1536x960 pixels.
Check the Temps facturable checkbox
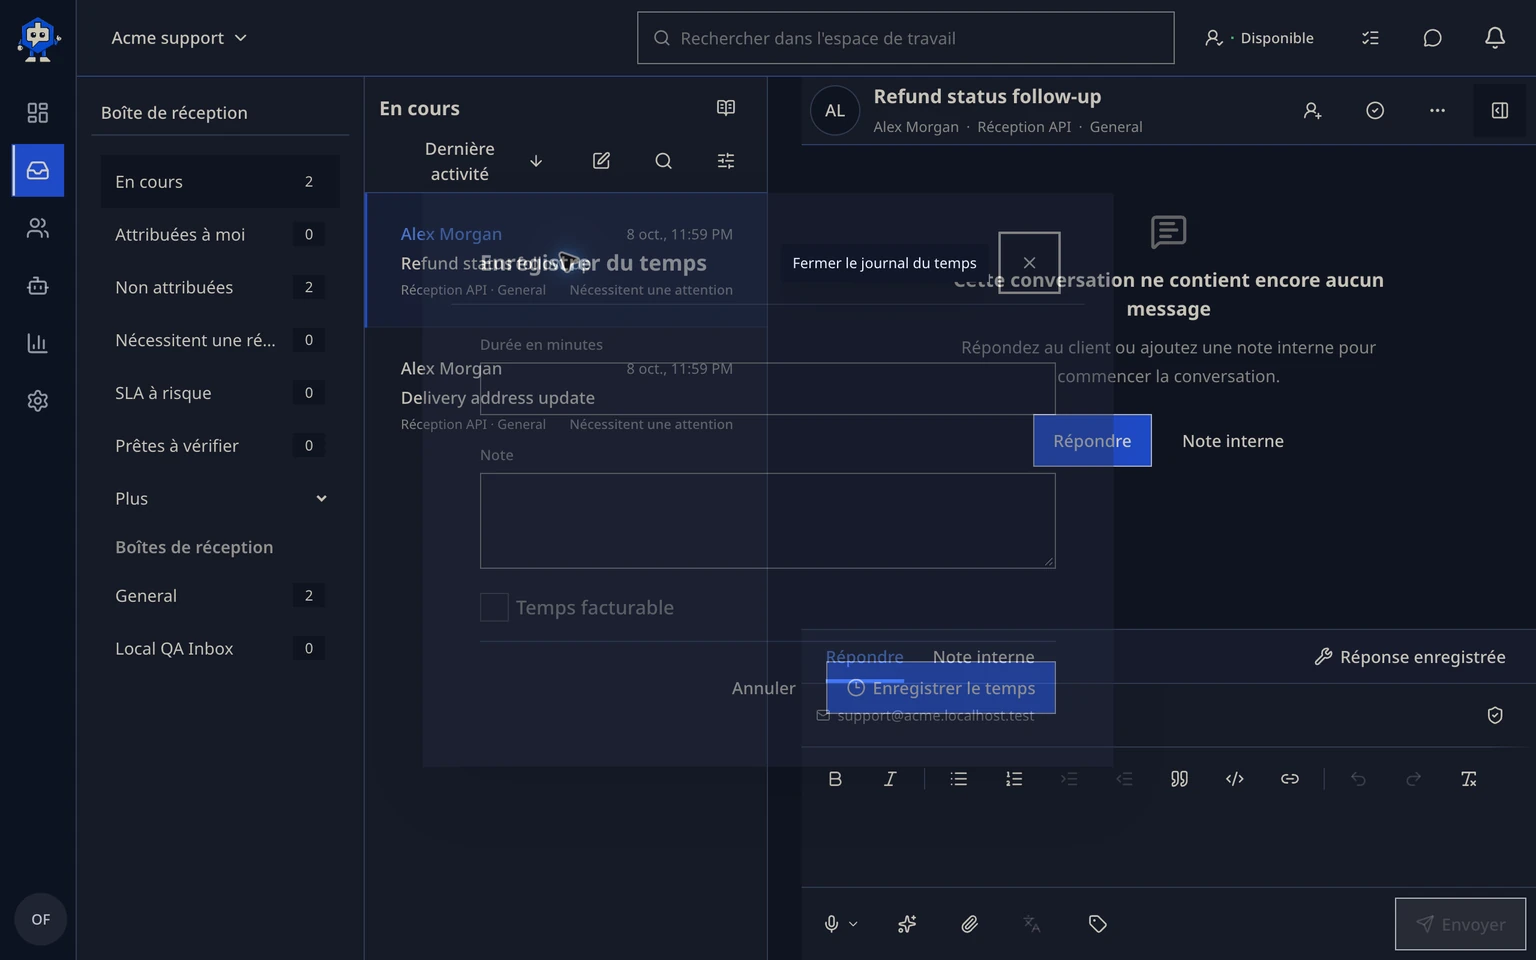pos(494,607)
